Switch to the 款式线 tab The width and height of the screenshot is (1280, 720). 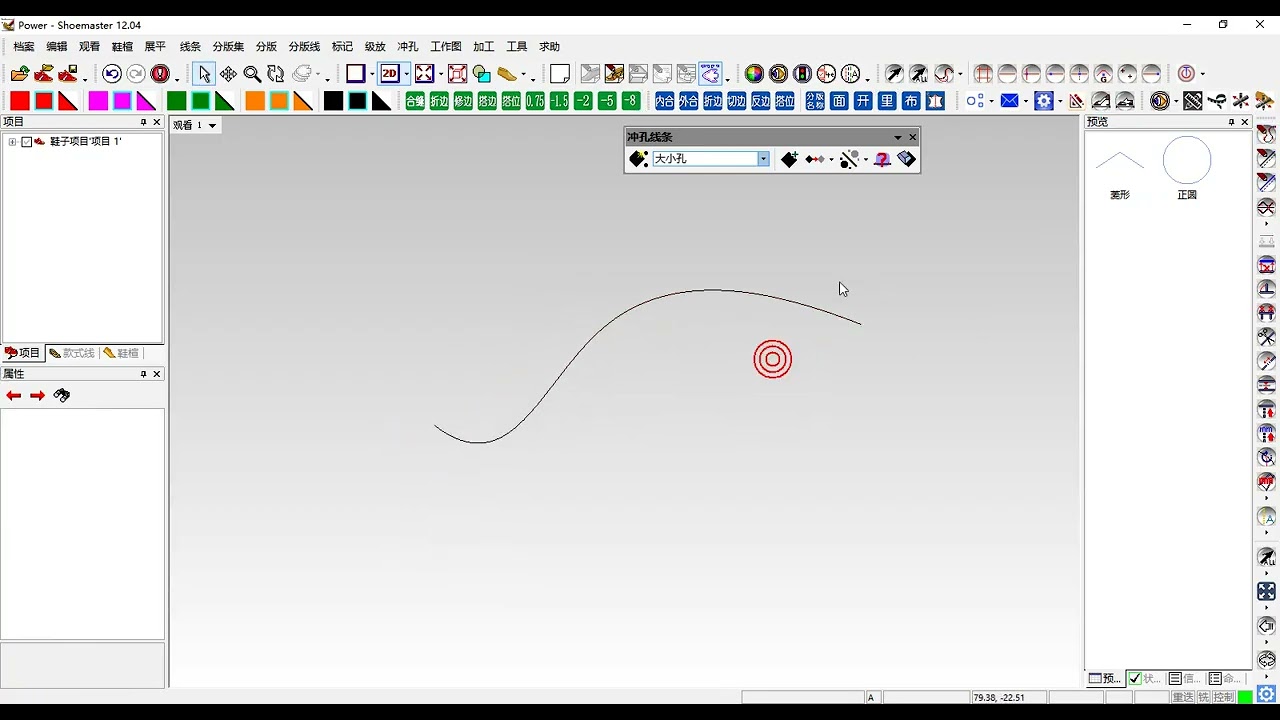click(x=72, y=353)
